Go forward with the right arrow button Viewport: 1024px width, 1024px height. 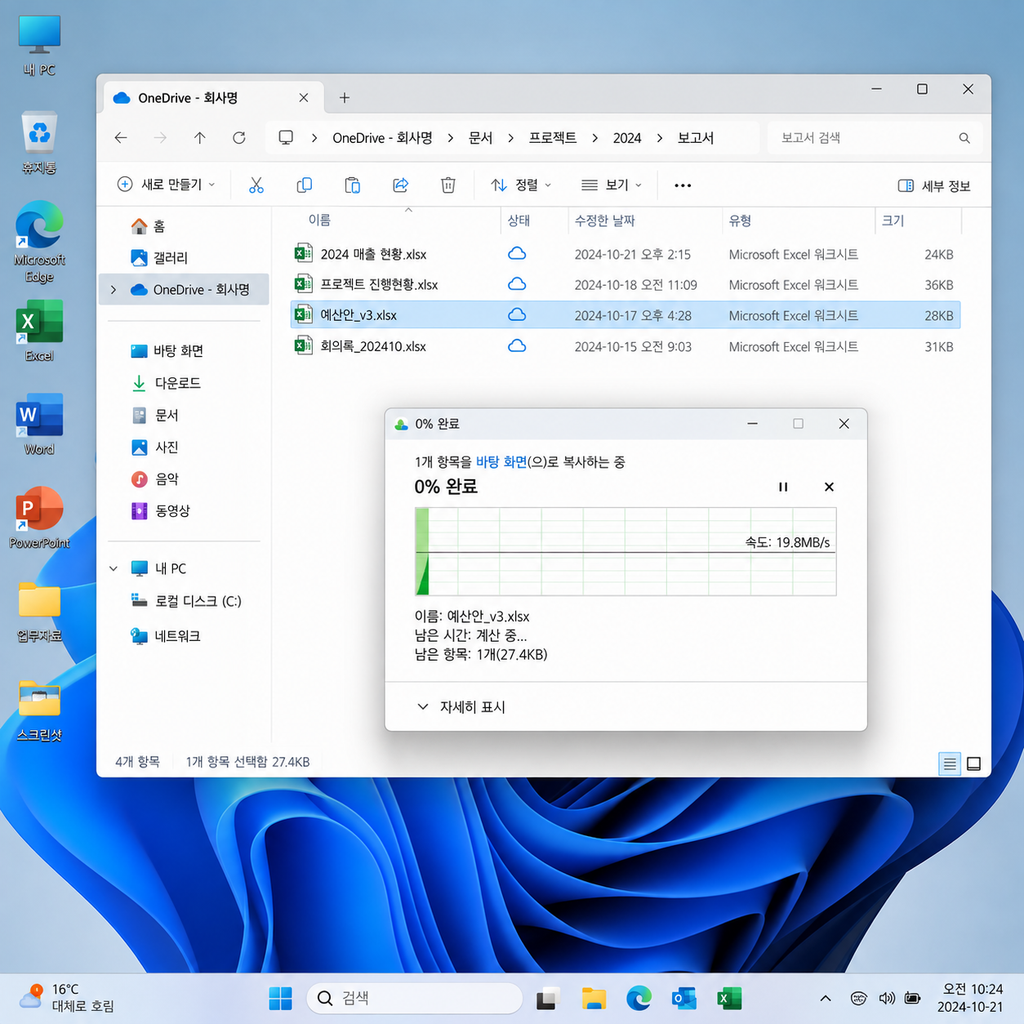(x=160, y=138)
